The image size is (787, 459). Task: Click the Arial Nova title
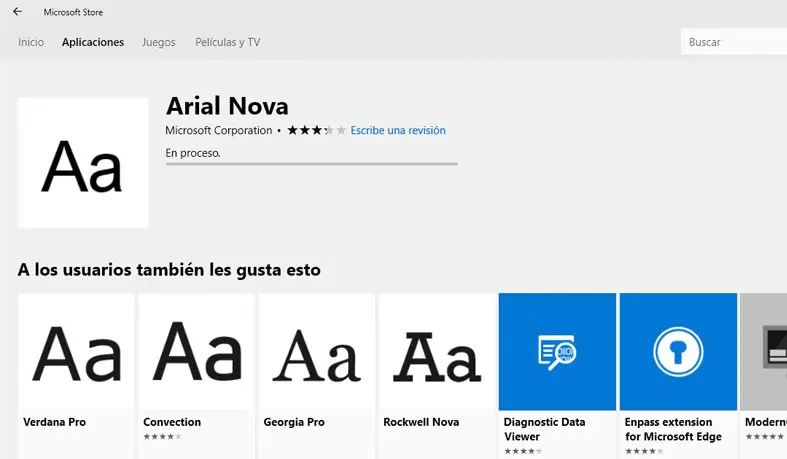point(227,106)
